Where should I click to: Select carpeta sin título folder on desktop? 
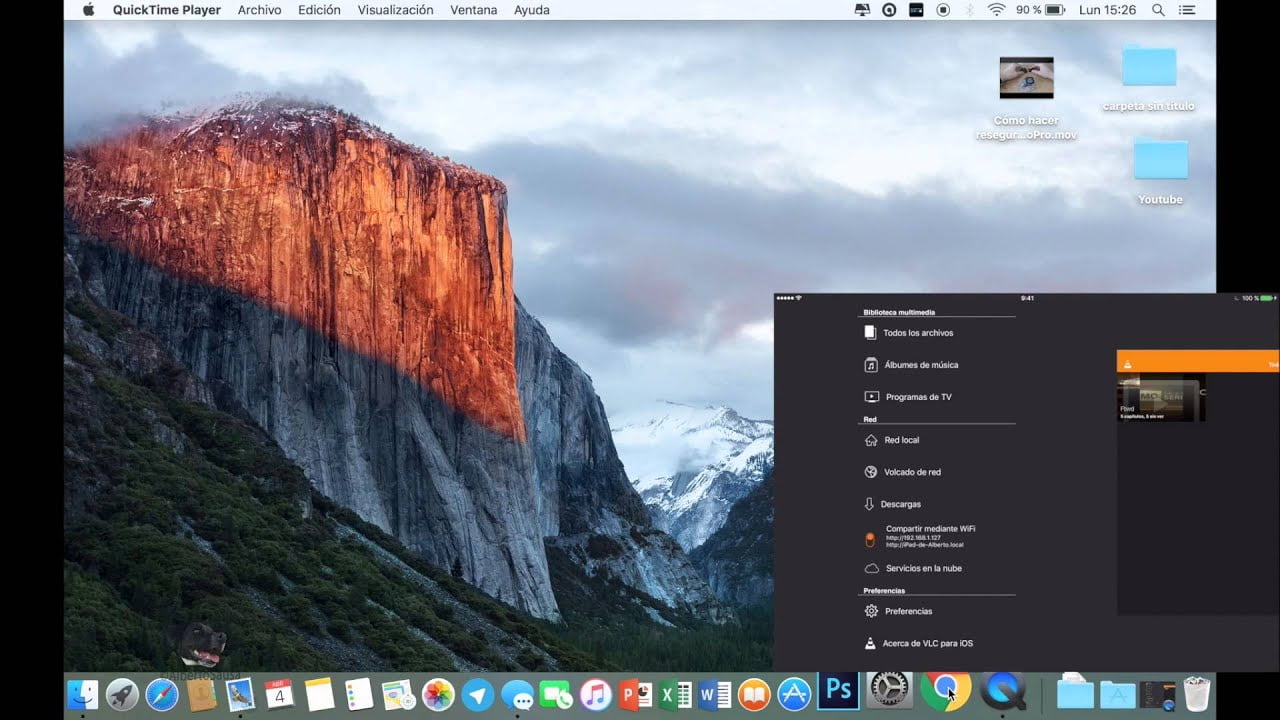pyautogui.click(x=1149, y=77)
